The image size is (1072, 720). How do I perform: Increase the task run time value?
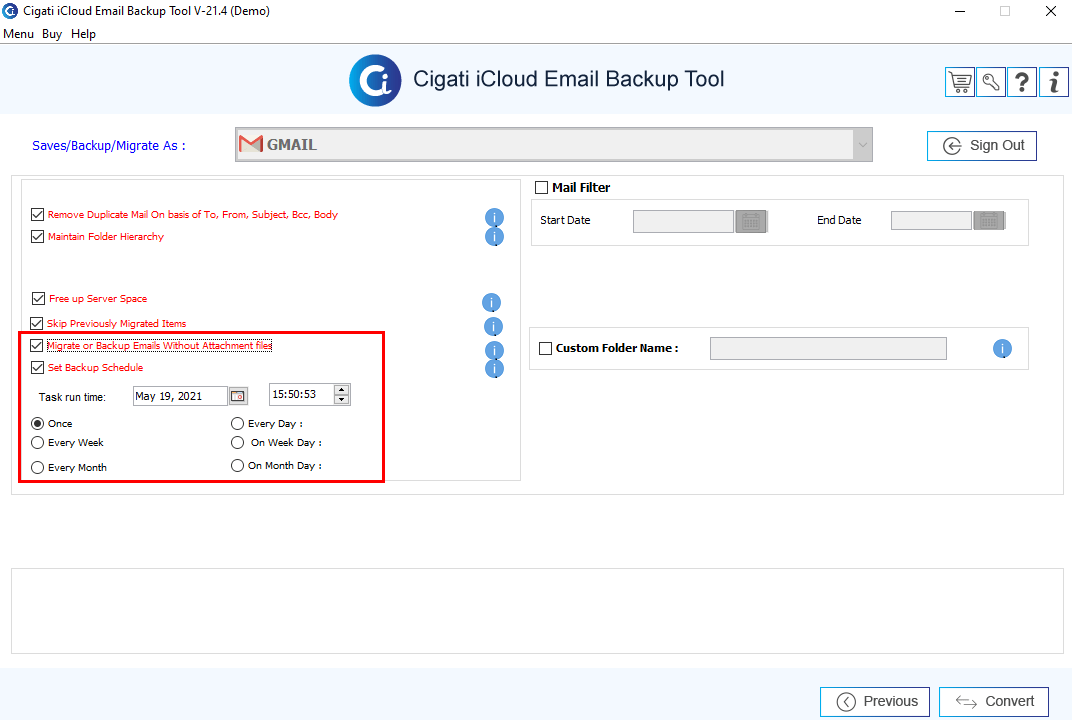pyautogui.click(x=342, y=390)
